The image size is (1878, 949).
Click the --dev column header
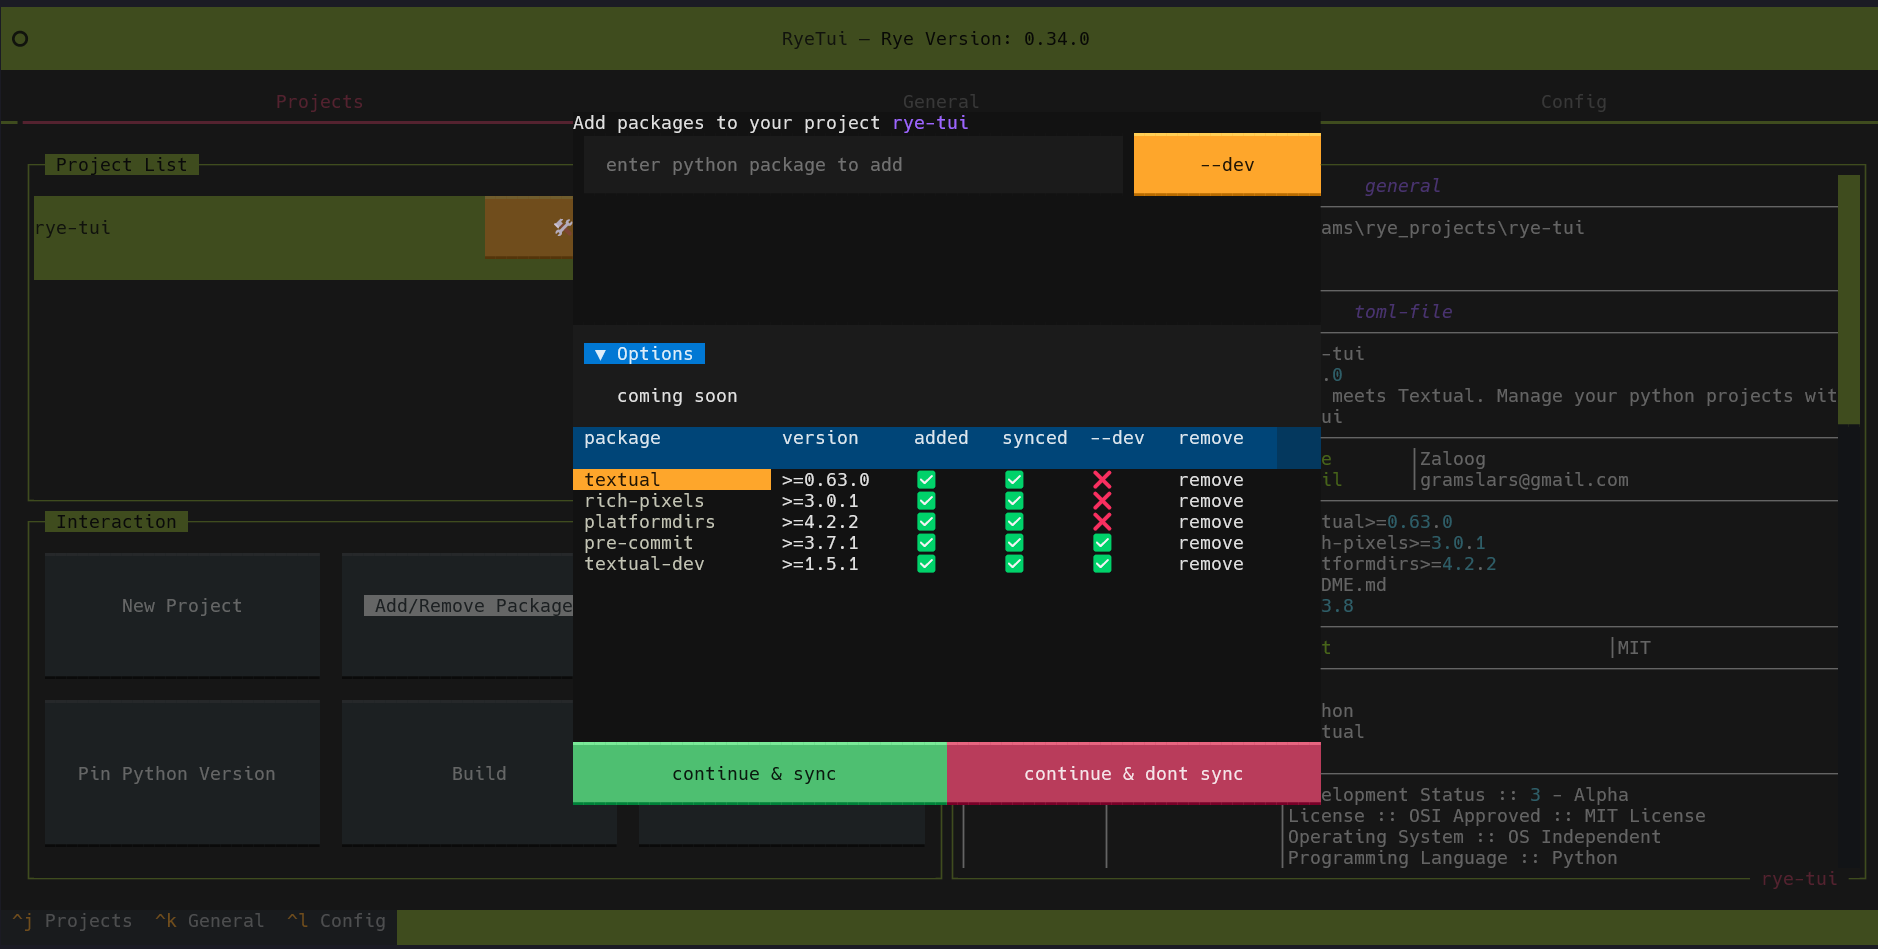pos(1117,438)
